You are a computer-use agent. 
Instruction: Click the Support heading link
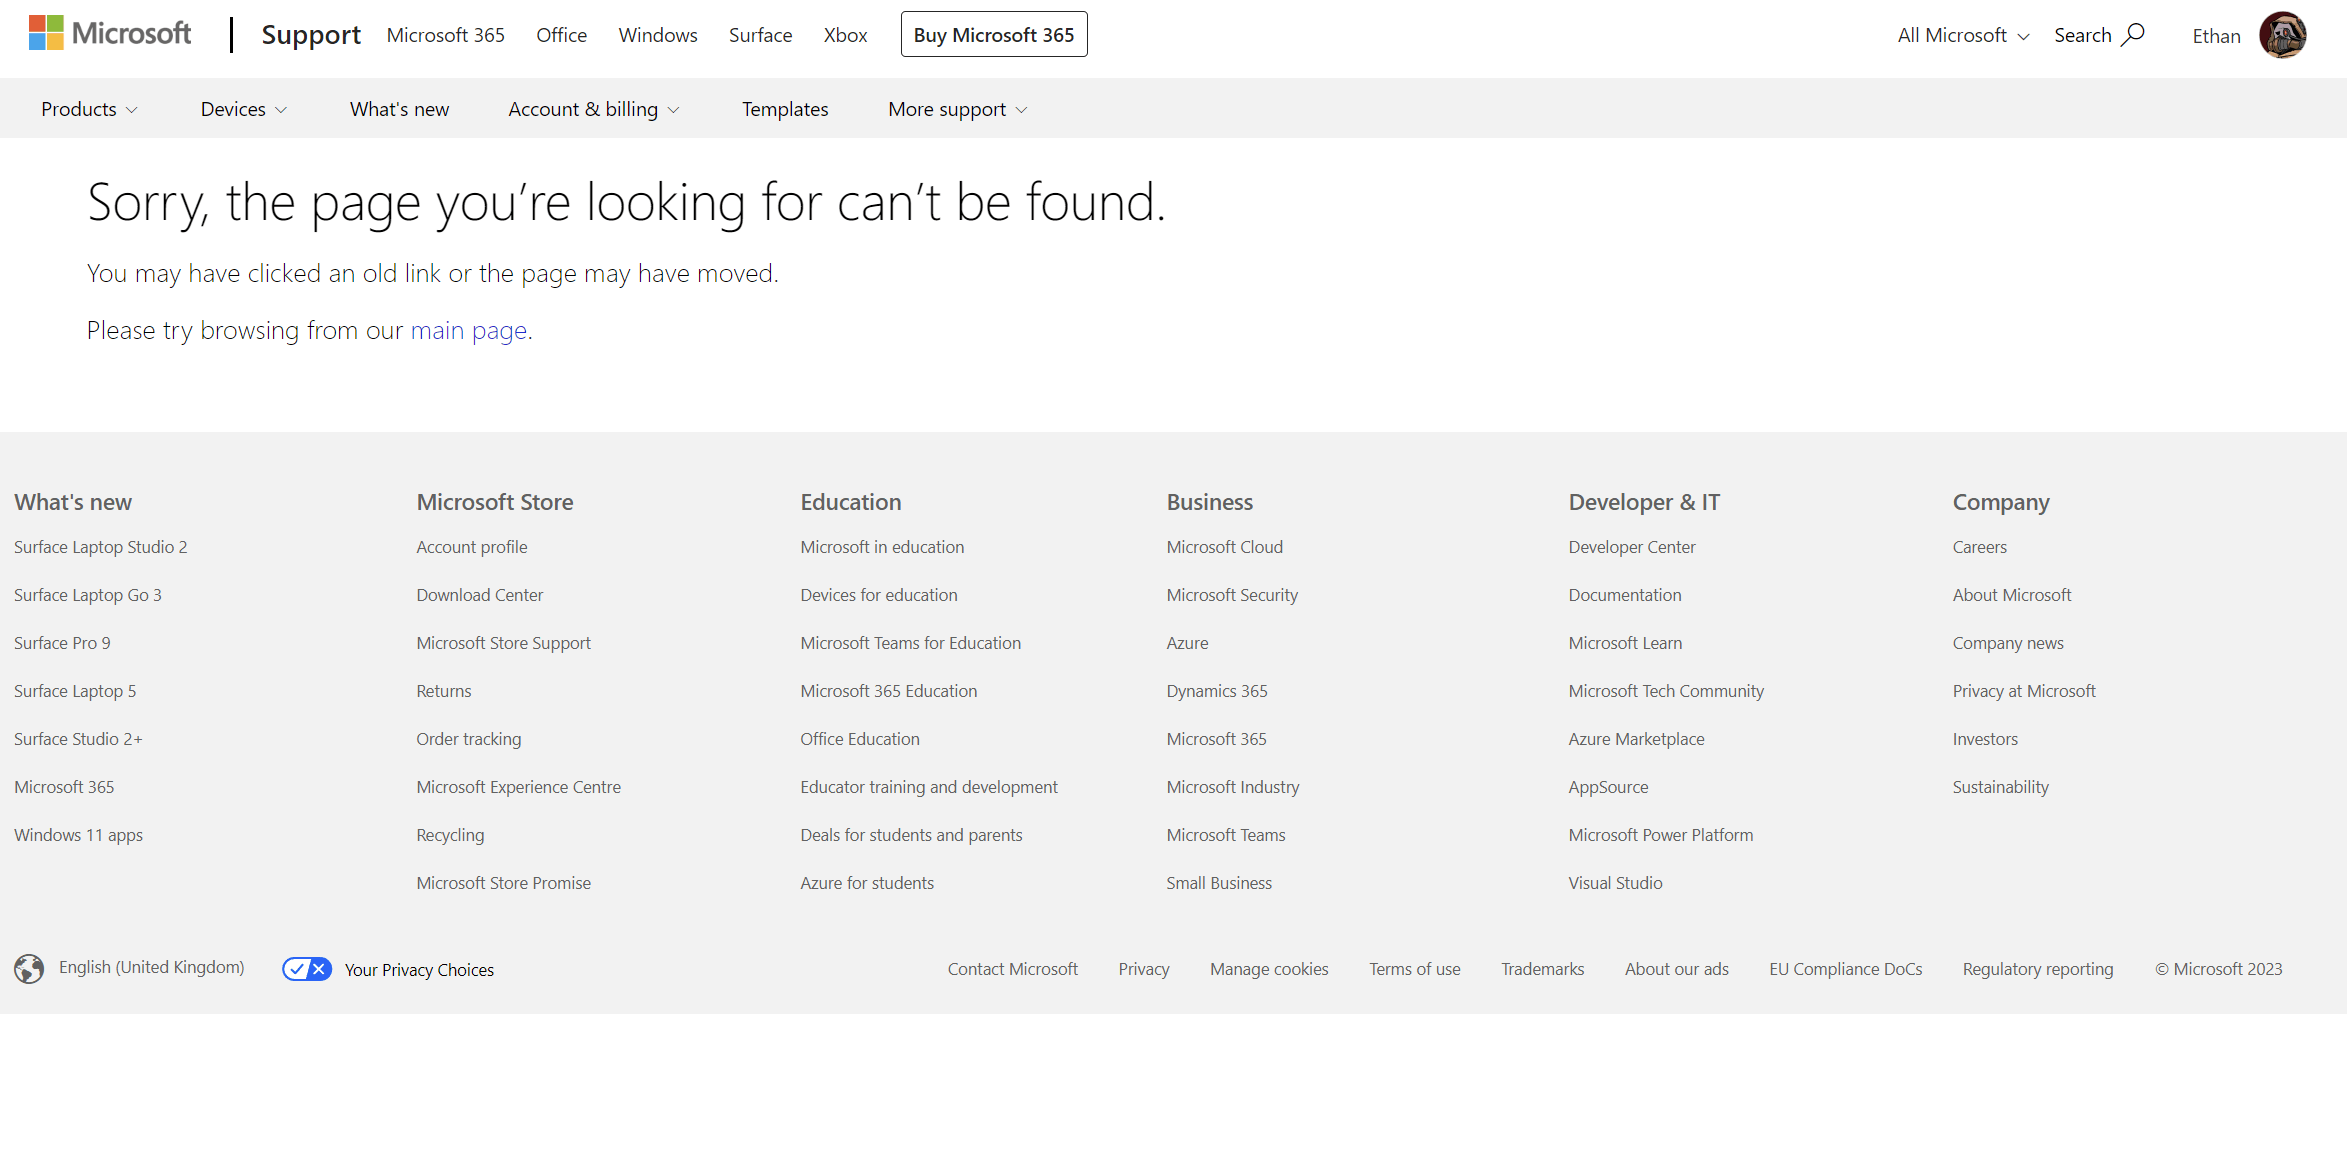tap(311, 35)
